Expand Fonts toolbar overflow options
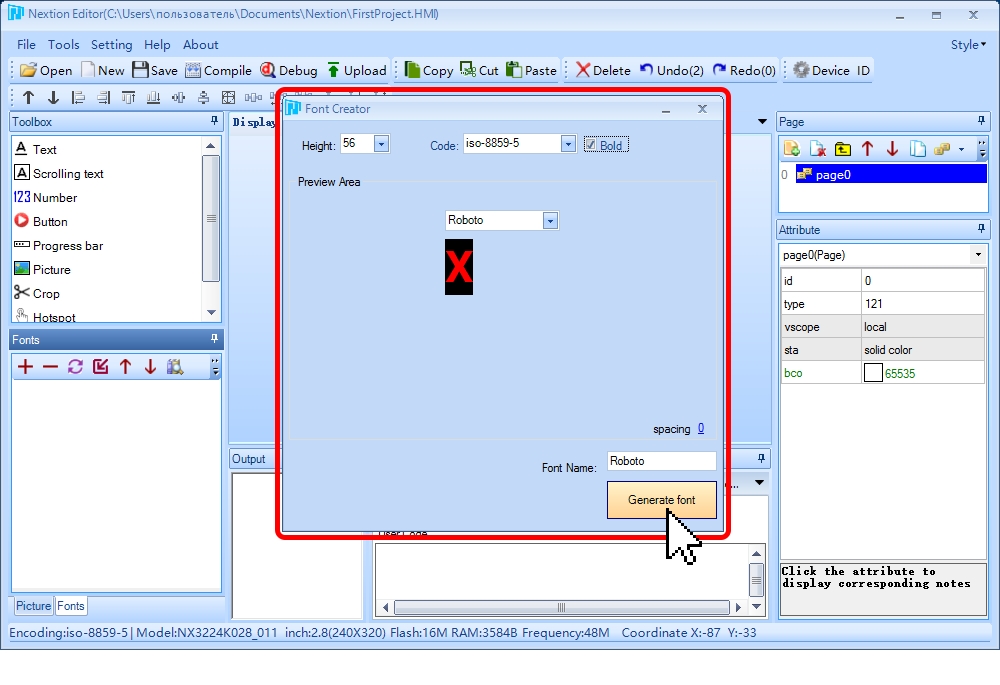The height and width of the screenshot is (685, 1000). [x=216, y=367]
